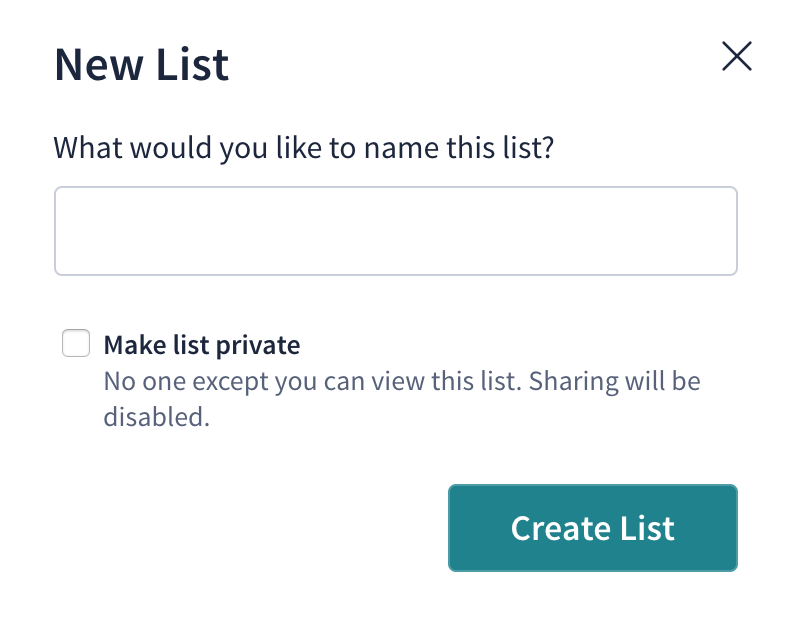Focus the list name text field
The width and height of the screenshot is (790, 628).
(396, 231)
